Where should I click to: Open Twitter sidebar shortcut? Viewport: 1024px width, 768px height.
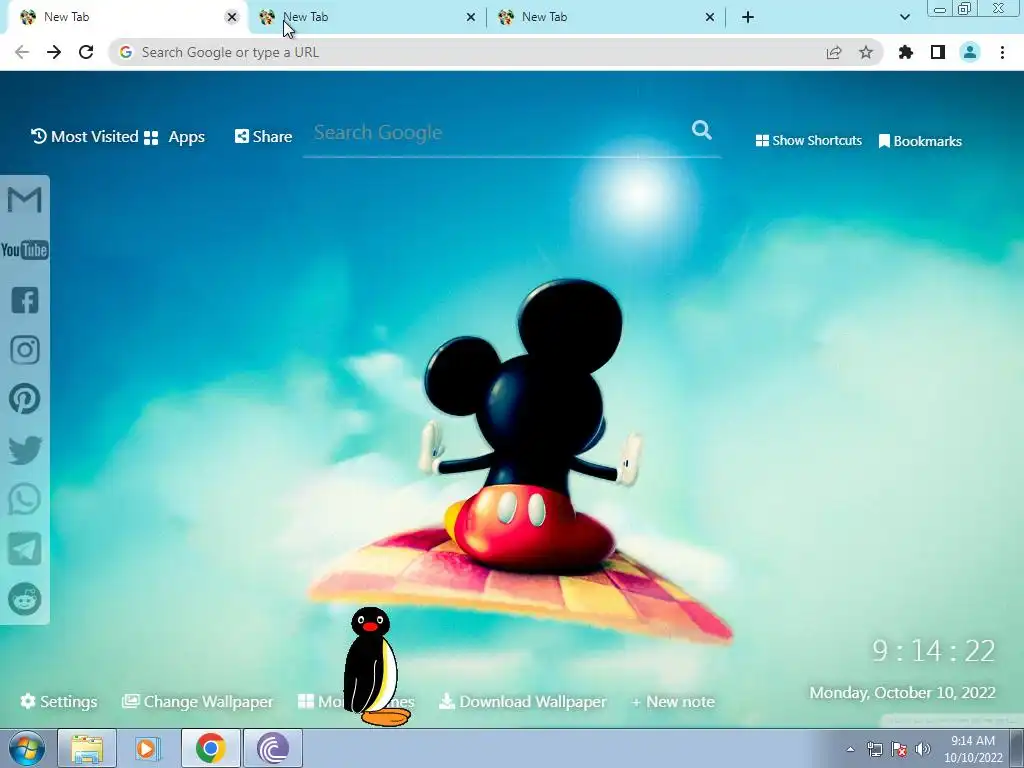[25, 450]
